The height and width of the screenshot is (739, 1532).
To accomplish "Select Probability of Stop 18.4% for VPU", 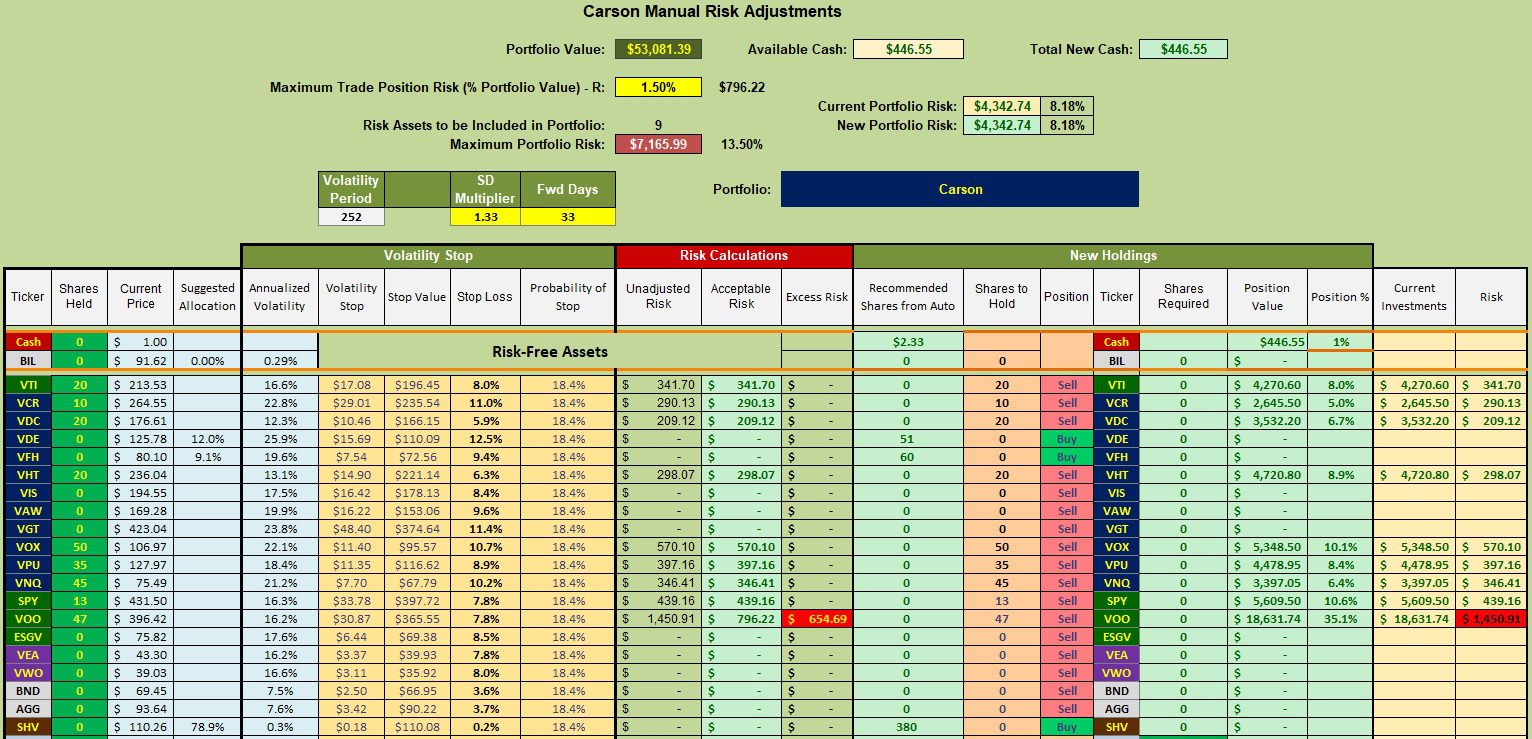I will coord(568,565).
